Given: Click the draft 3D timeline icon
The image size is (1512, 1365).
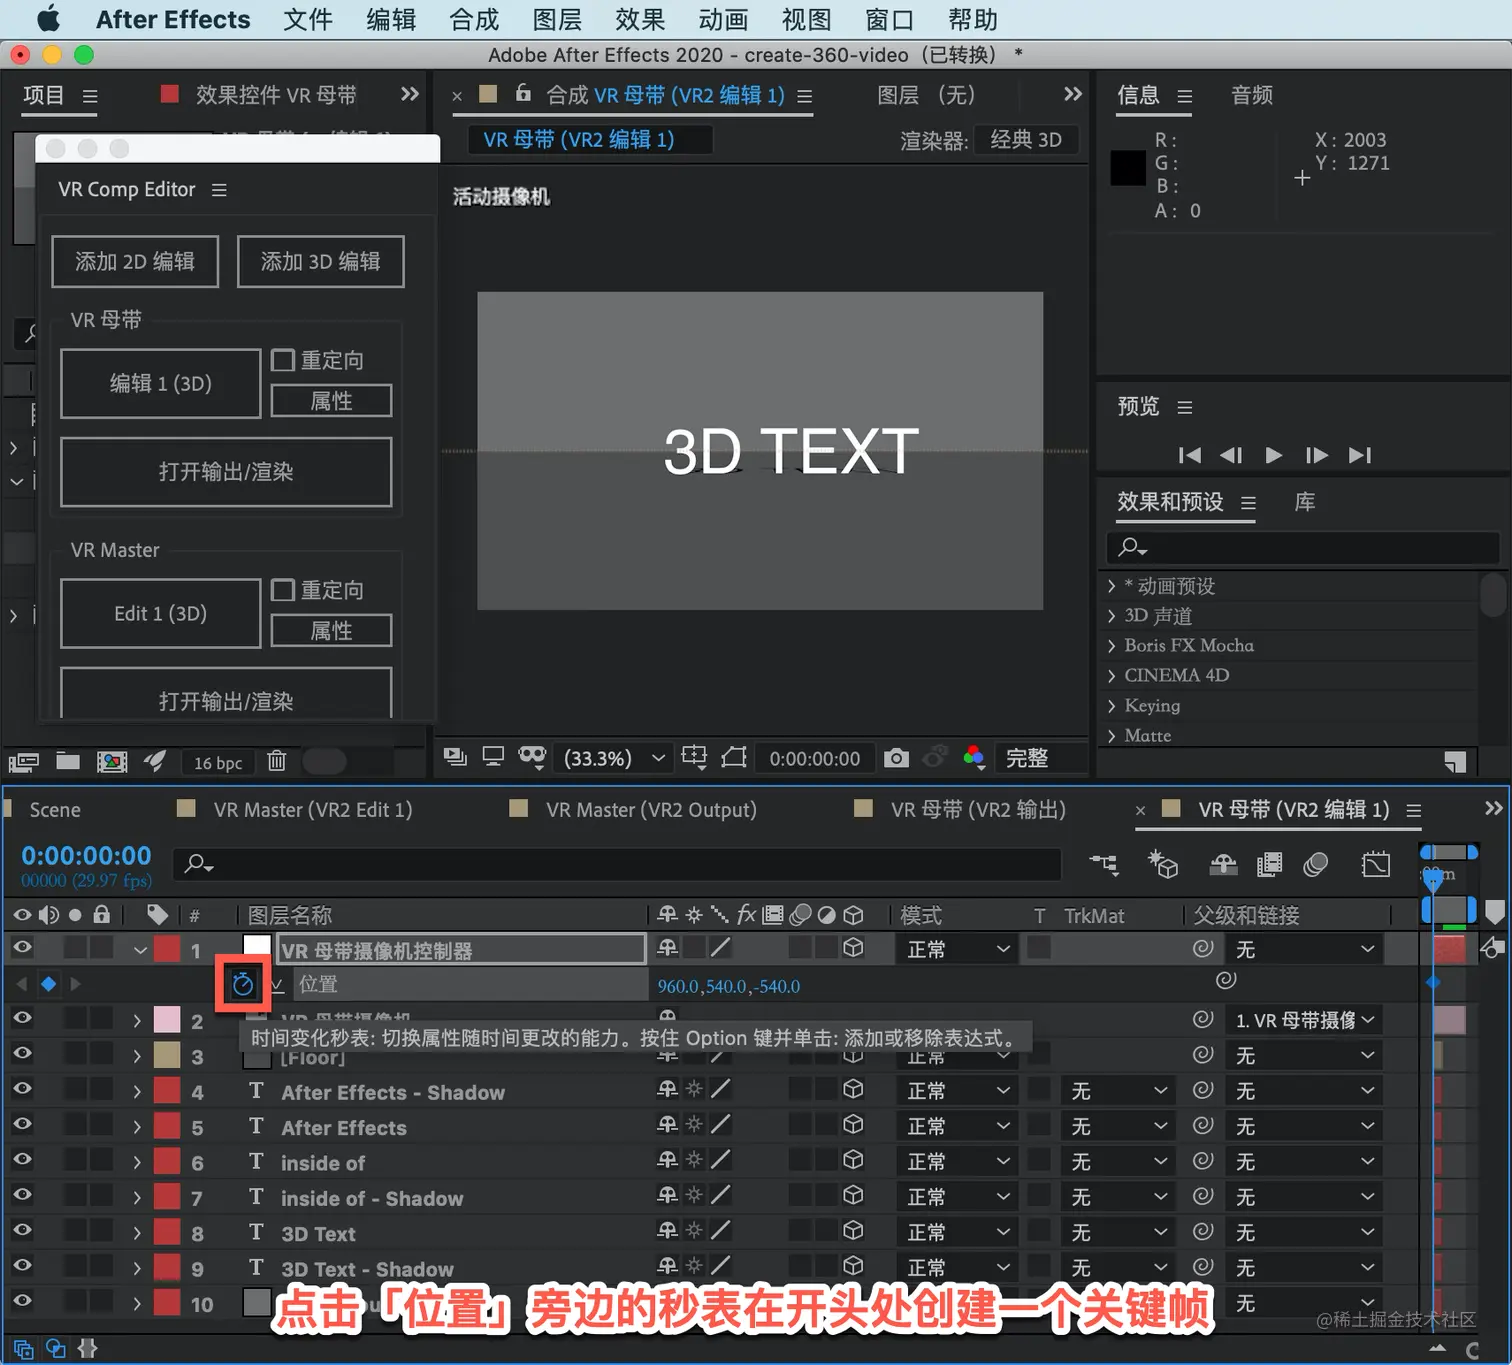Looking at the screenshot, I should click(x=1163, y=864).
